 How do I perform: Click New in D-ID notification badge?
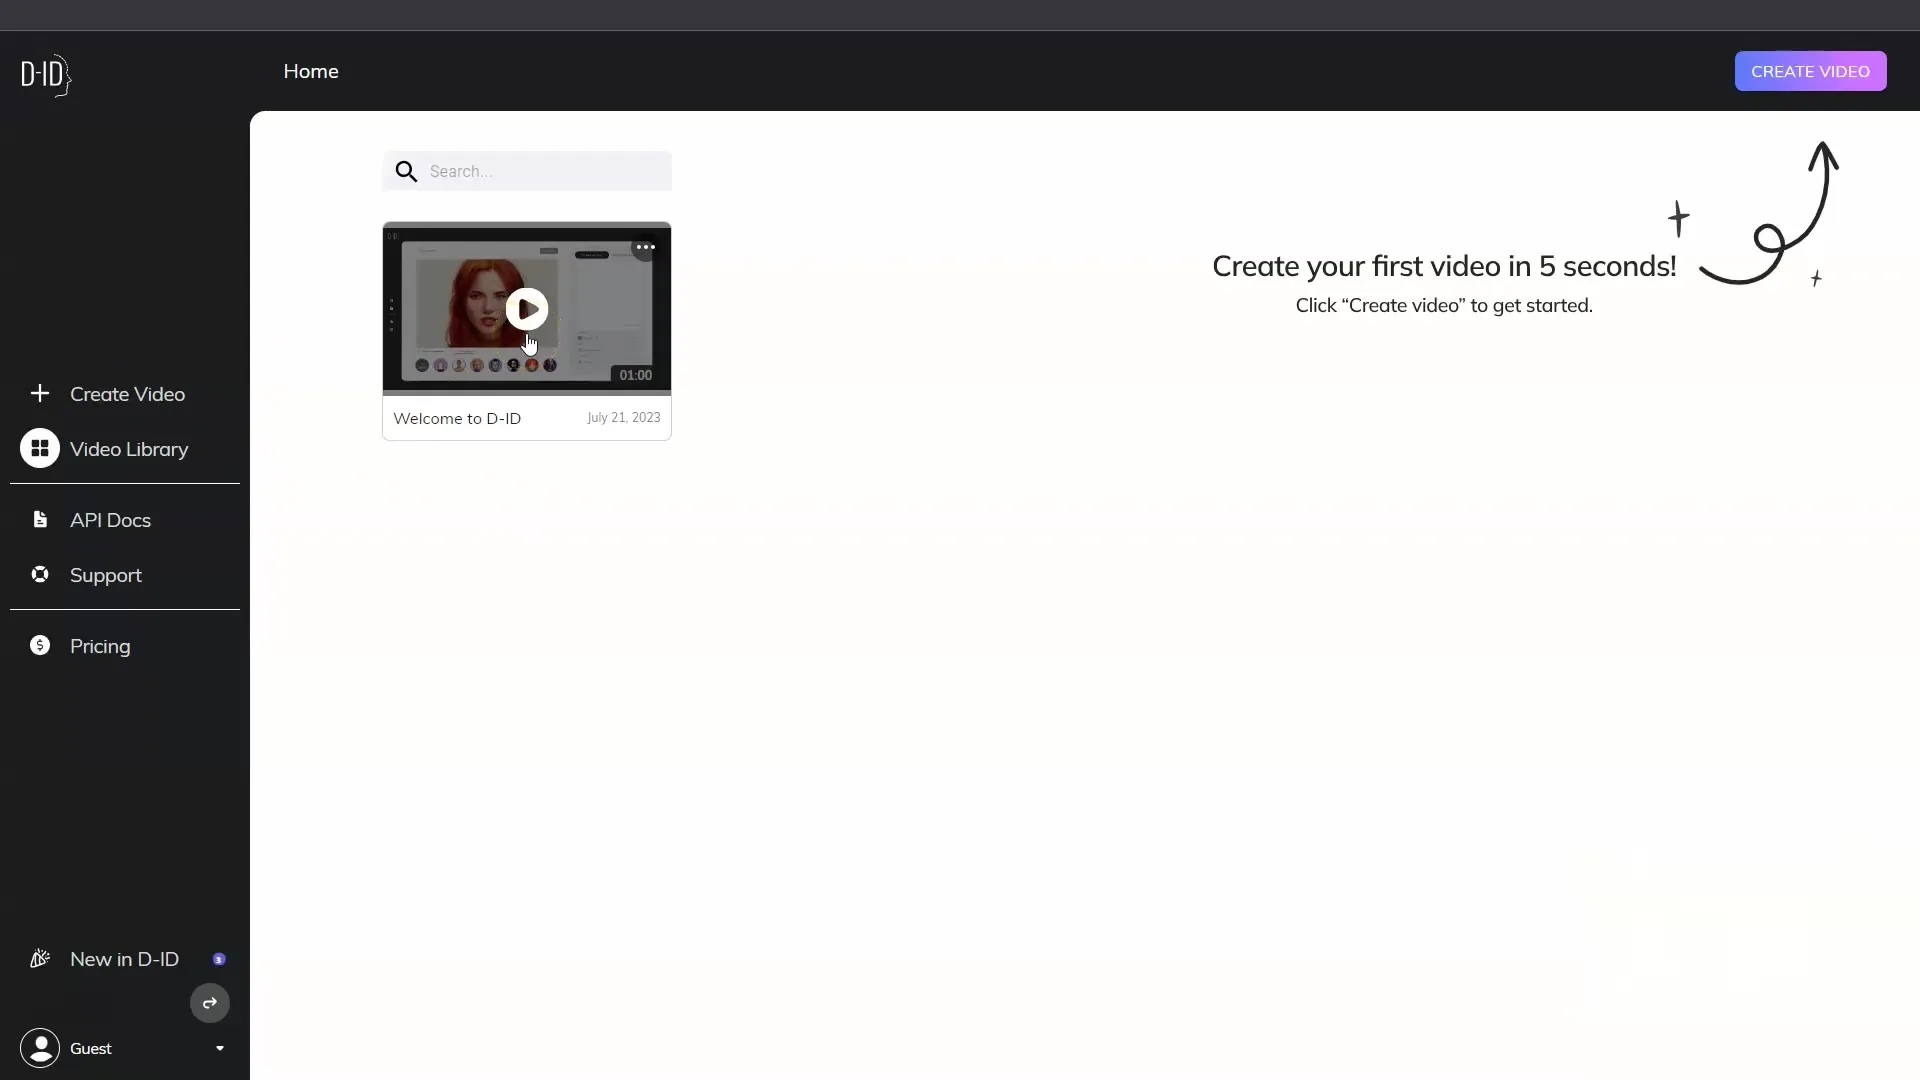(218, 959)
